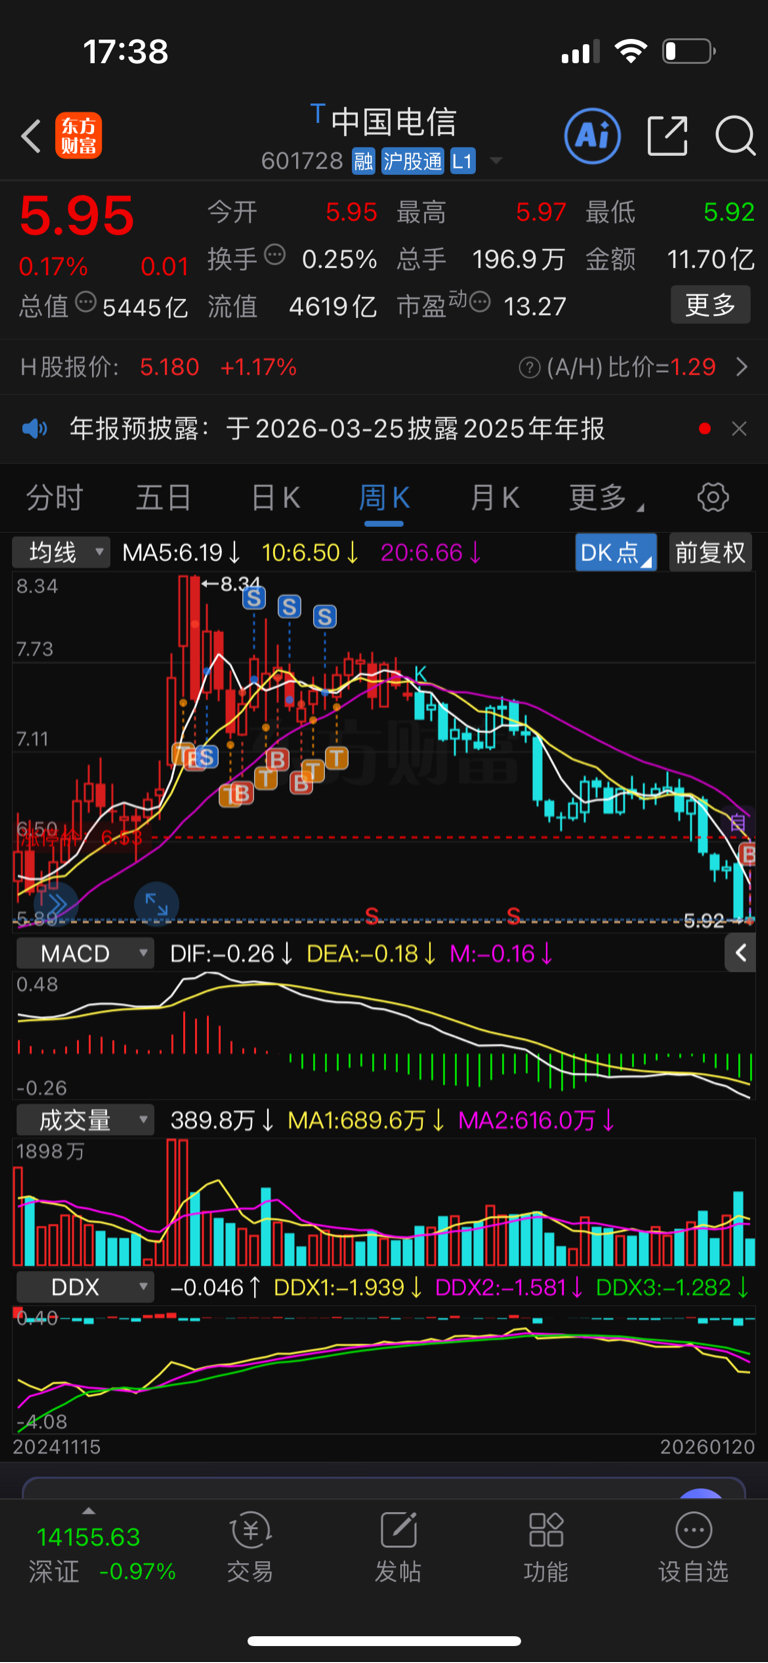The height and width of the screenshot is (1663, 768).
Task: Tap the A/H ratio question mark icon
Action: pos(530,368)
